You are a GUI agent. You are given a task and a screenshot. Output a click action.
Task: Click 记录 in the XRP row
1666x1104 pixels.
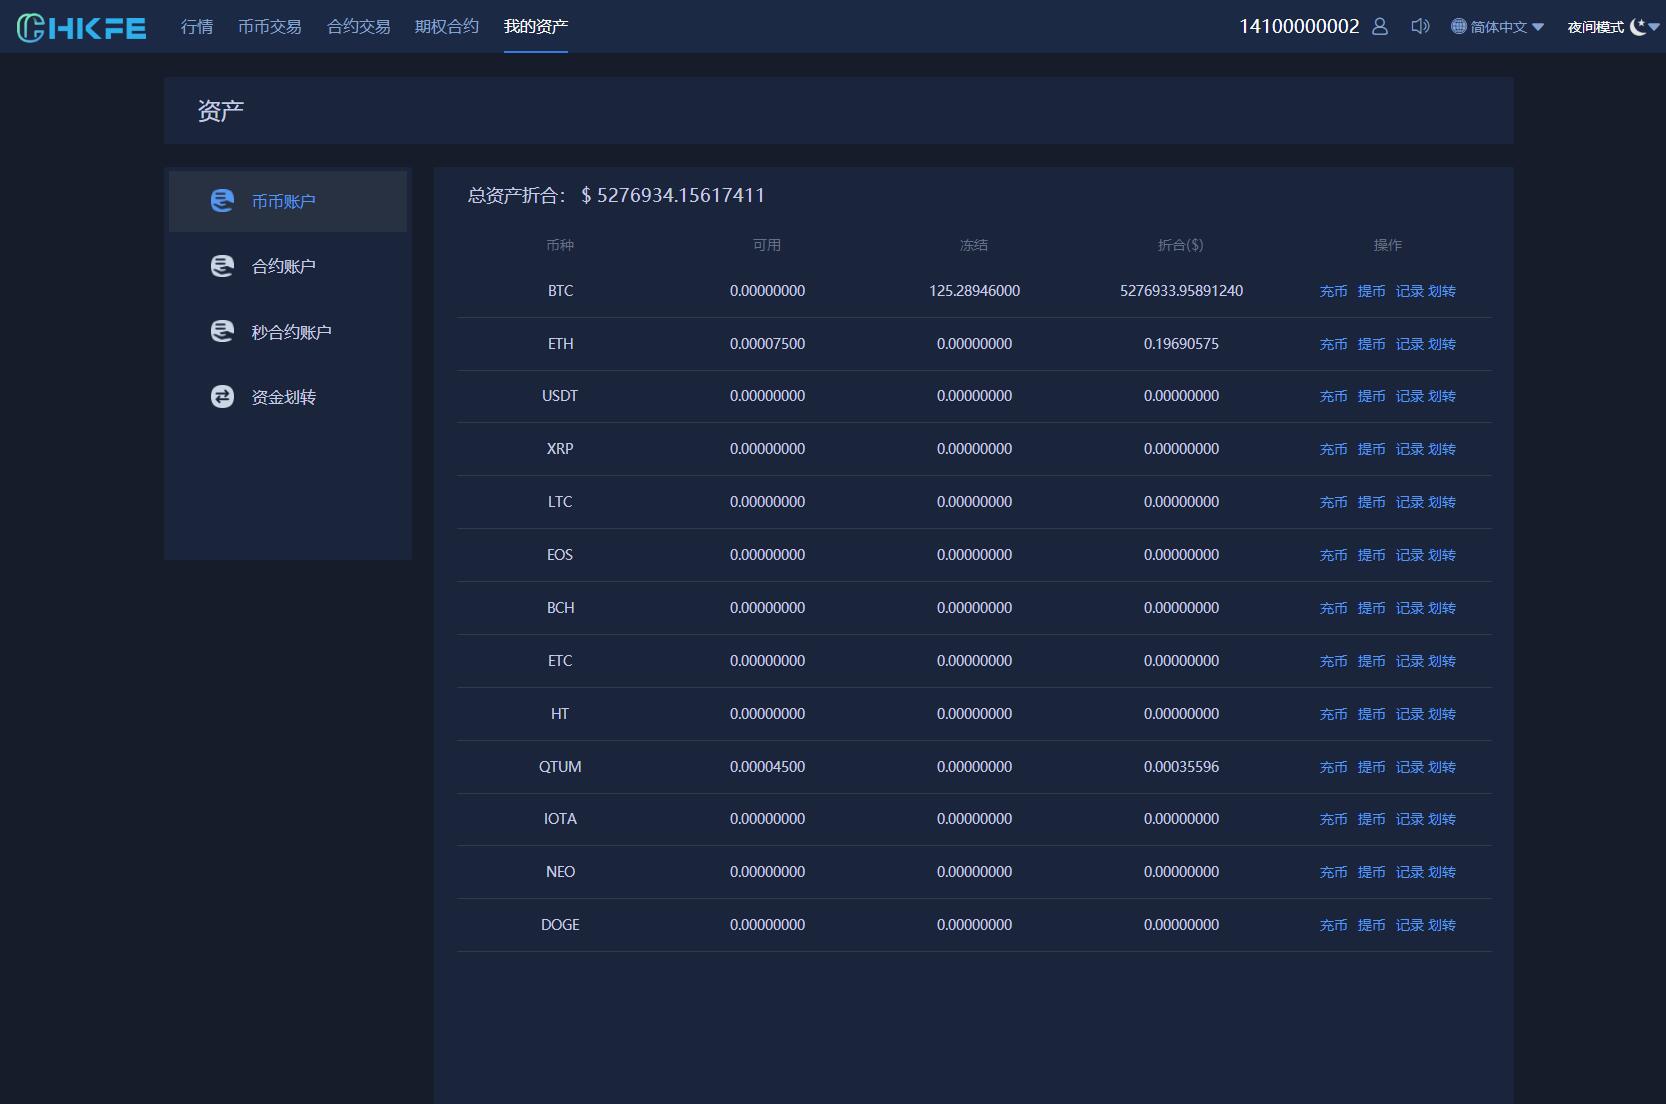tap(1409, 449)
